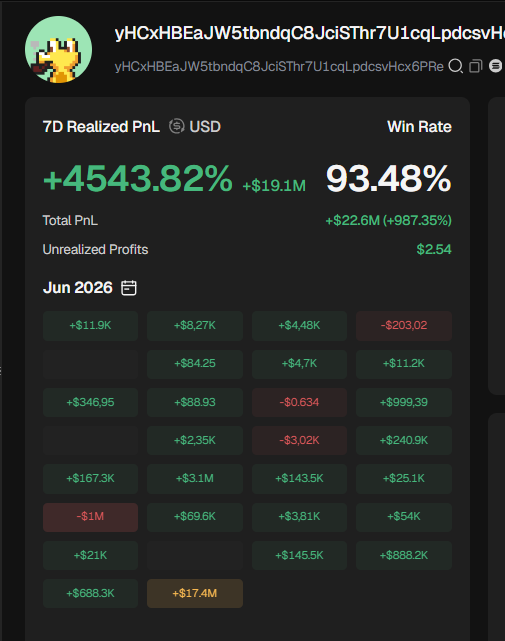Copy the wallet address with copy icon

476,66
